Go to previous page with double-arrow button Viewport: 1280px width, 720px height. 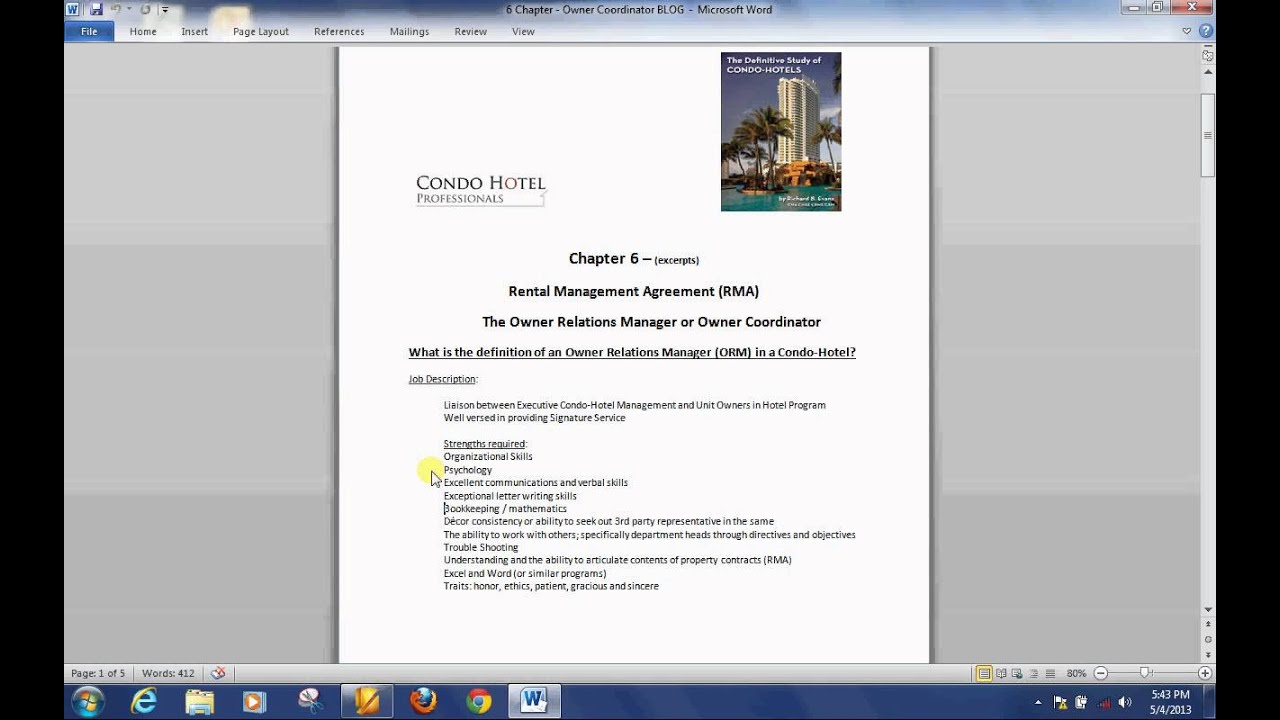point(1208,625)
